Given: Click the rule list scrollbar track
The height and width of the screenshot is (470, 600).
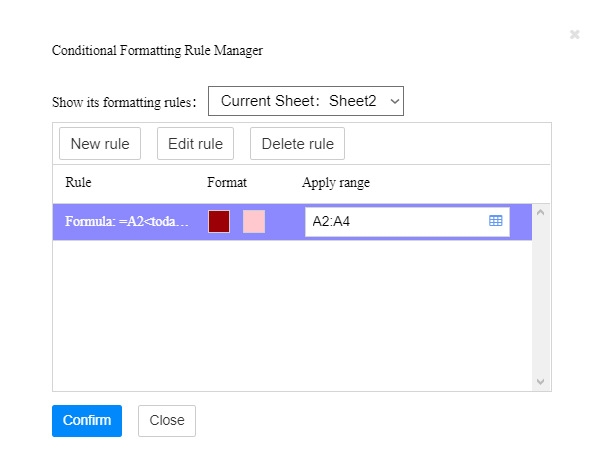Looking at the screenshot, I should (x=541, y=300).
